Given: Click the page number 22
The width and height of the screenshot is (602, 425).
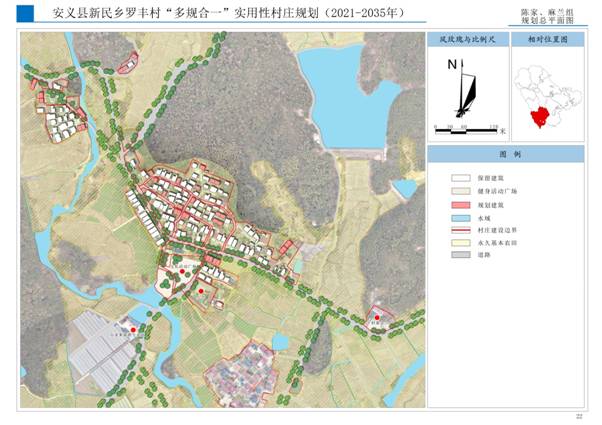Looking at the screenshot, I should coord(580,417).
